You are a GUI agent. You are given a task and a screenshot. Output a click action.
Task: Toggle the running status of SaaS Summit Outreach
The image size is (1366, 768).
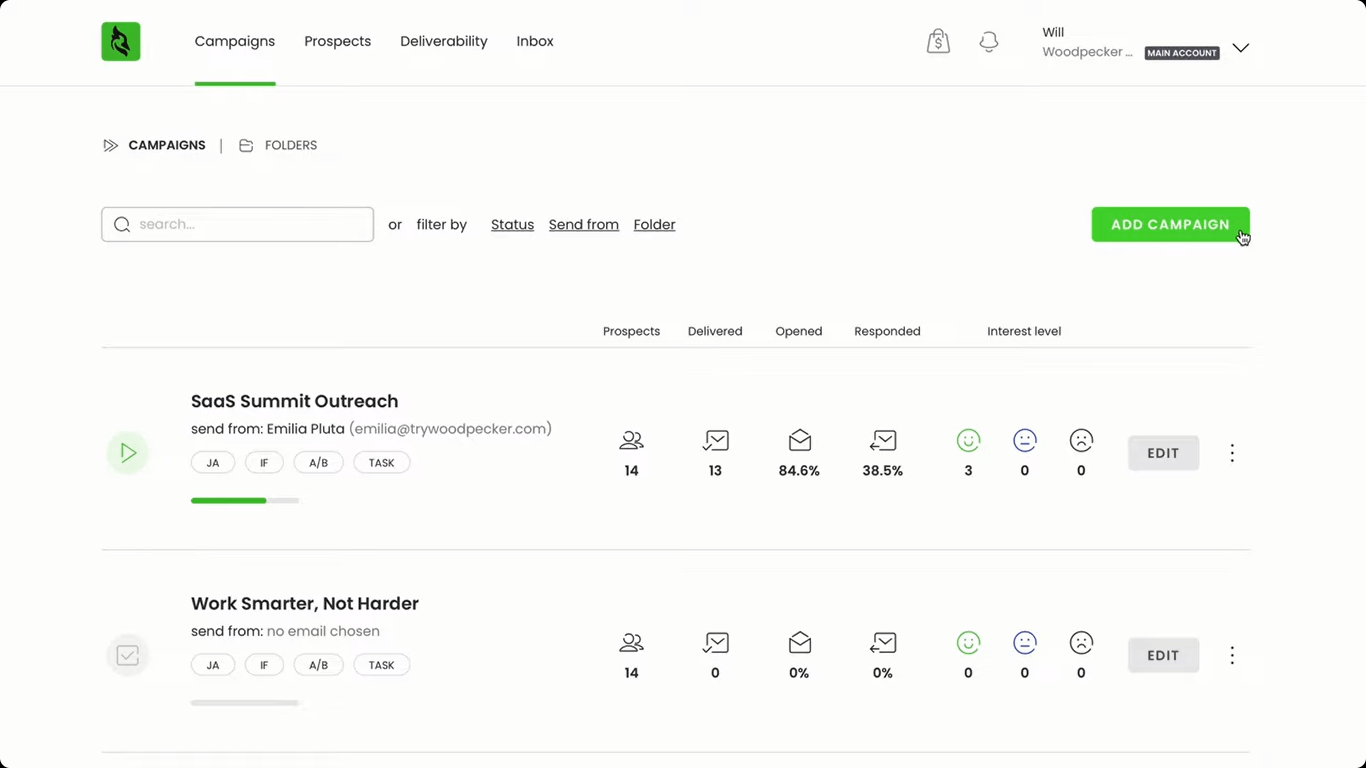coord(128,453)
